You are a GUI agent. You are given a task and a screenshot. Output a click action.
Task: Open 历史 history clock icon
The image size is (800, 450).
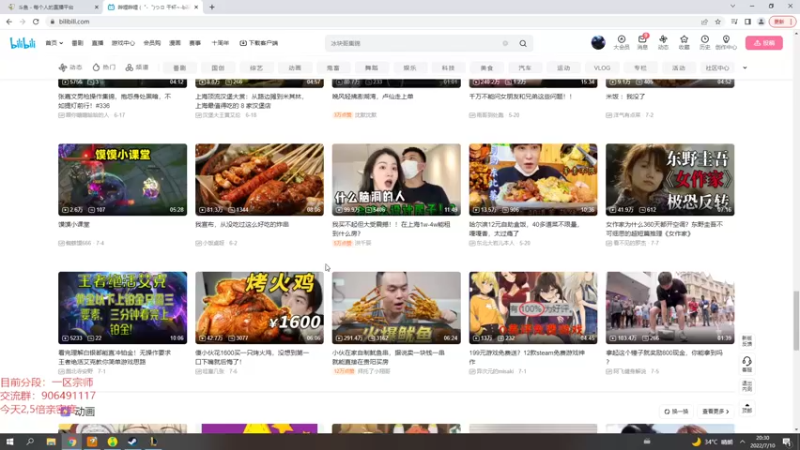pyautogui.click(x=705, y=42)
